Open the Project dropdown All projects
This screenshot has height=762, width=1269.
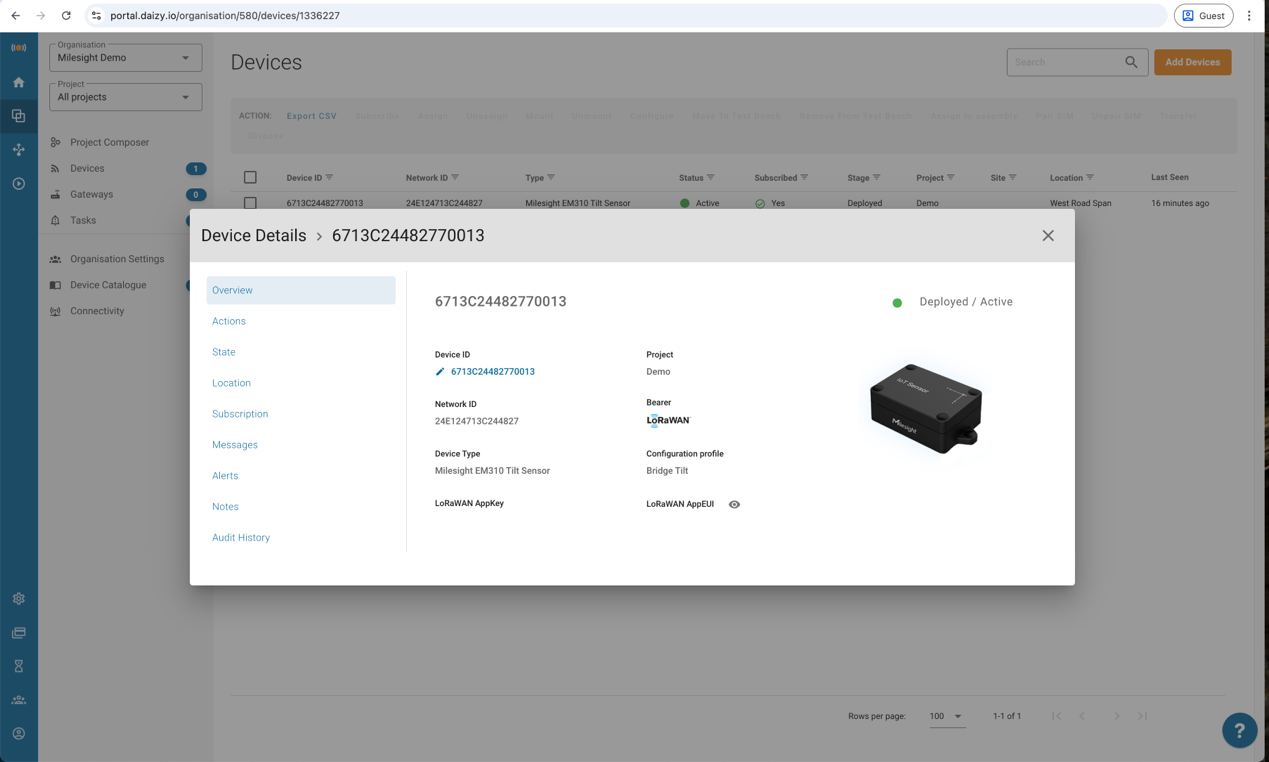tap(126, 97)
